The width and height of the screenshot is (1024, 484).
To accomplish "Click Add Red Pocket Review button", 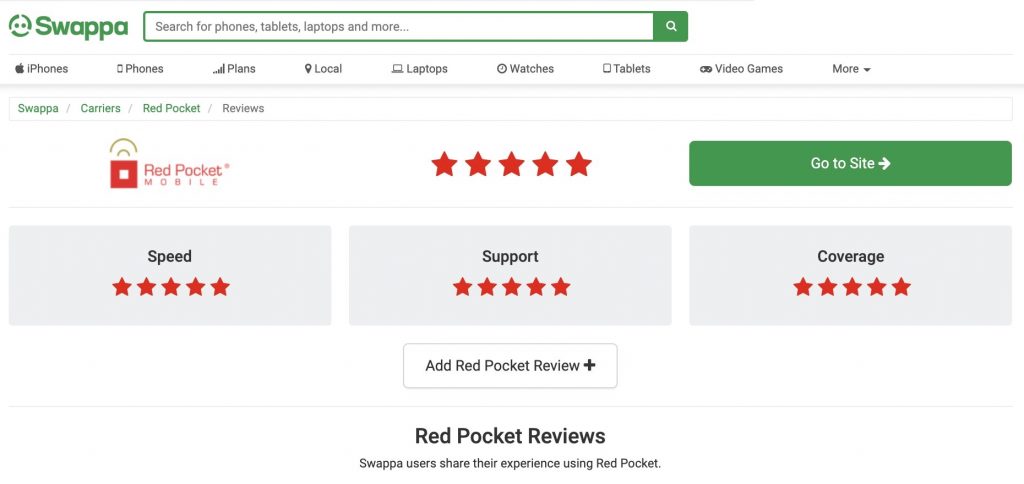I will point(510,366).
